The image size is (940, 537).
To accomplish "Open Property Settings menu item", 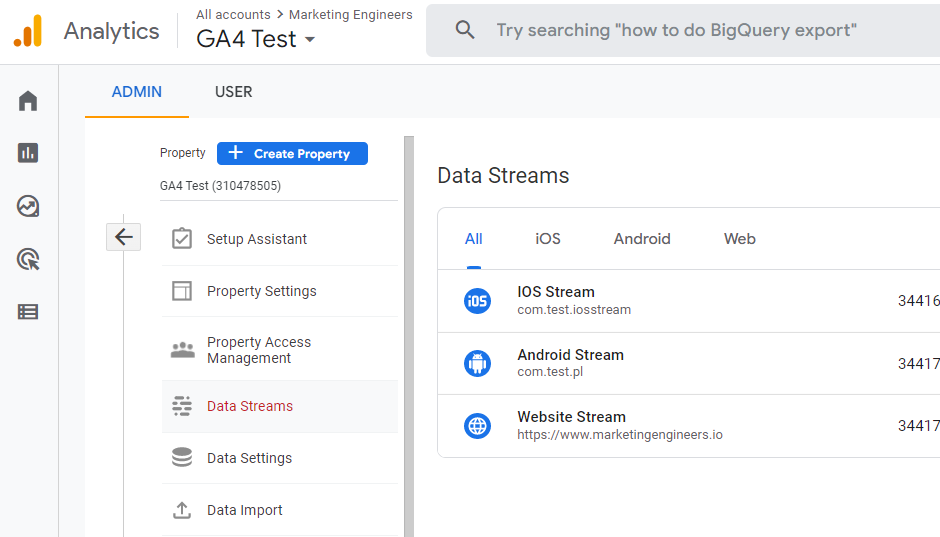I will (280, 291).
